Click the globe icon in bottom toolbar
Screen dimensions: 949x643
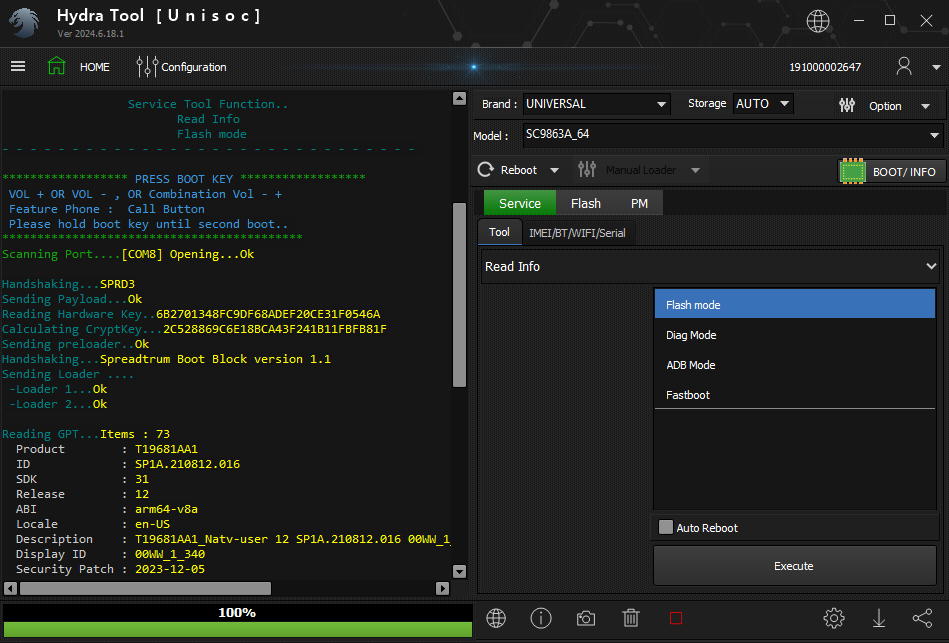(496, 618)
